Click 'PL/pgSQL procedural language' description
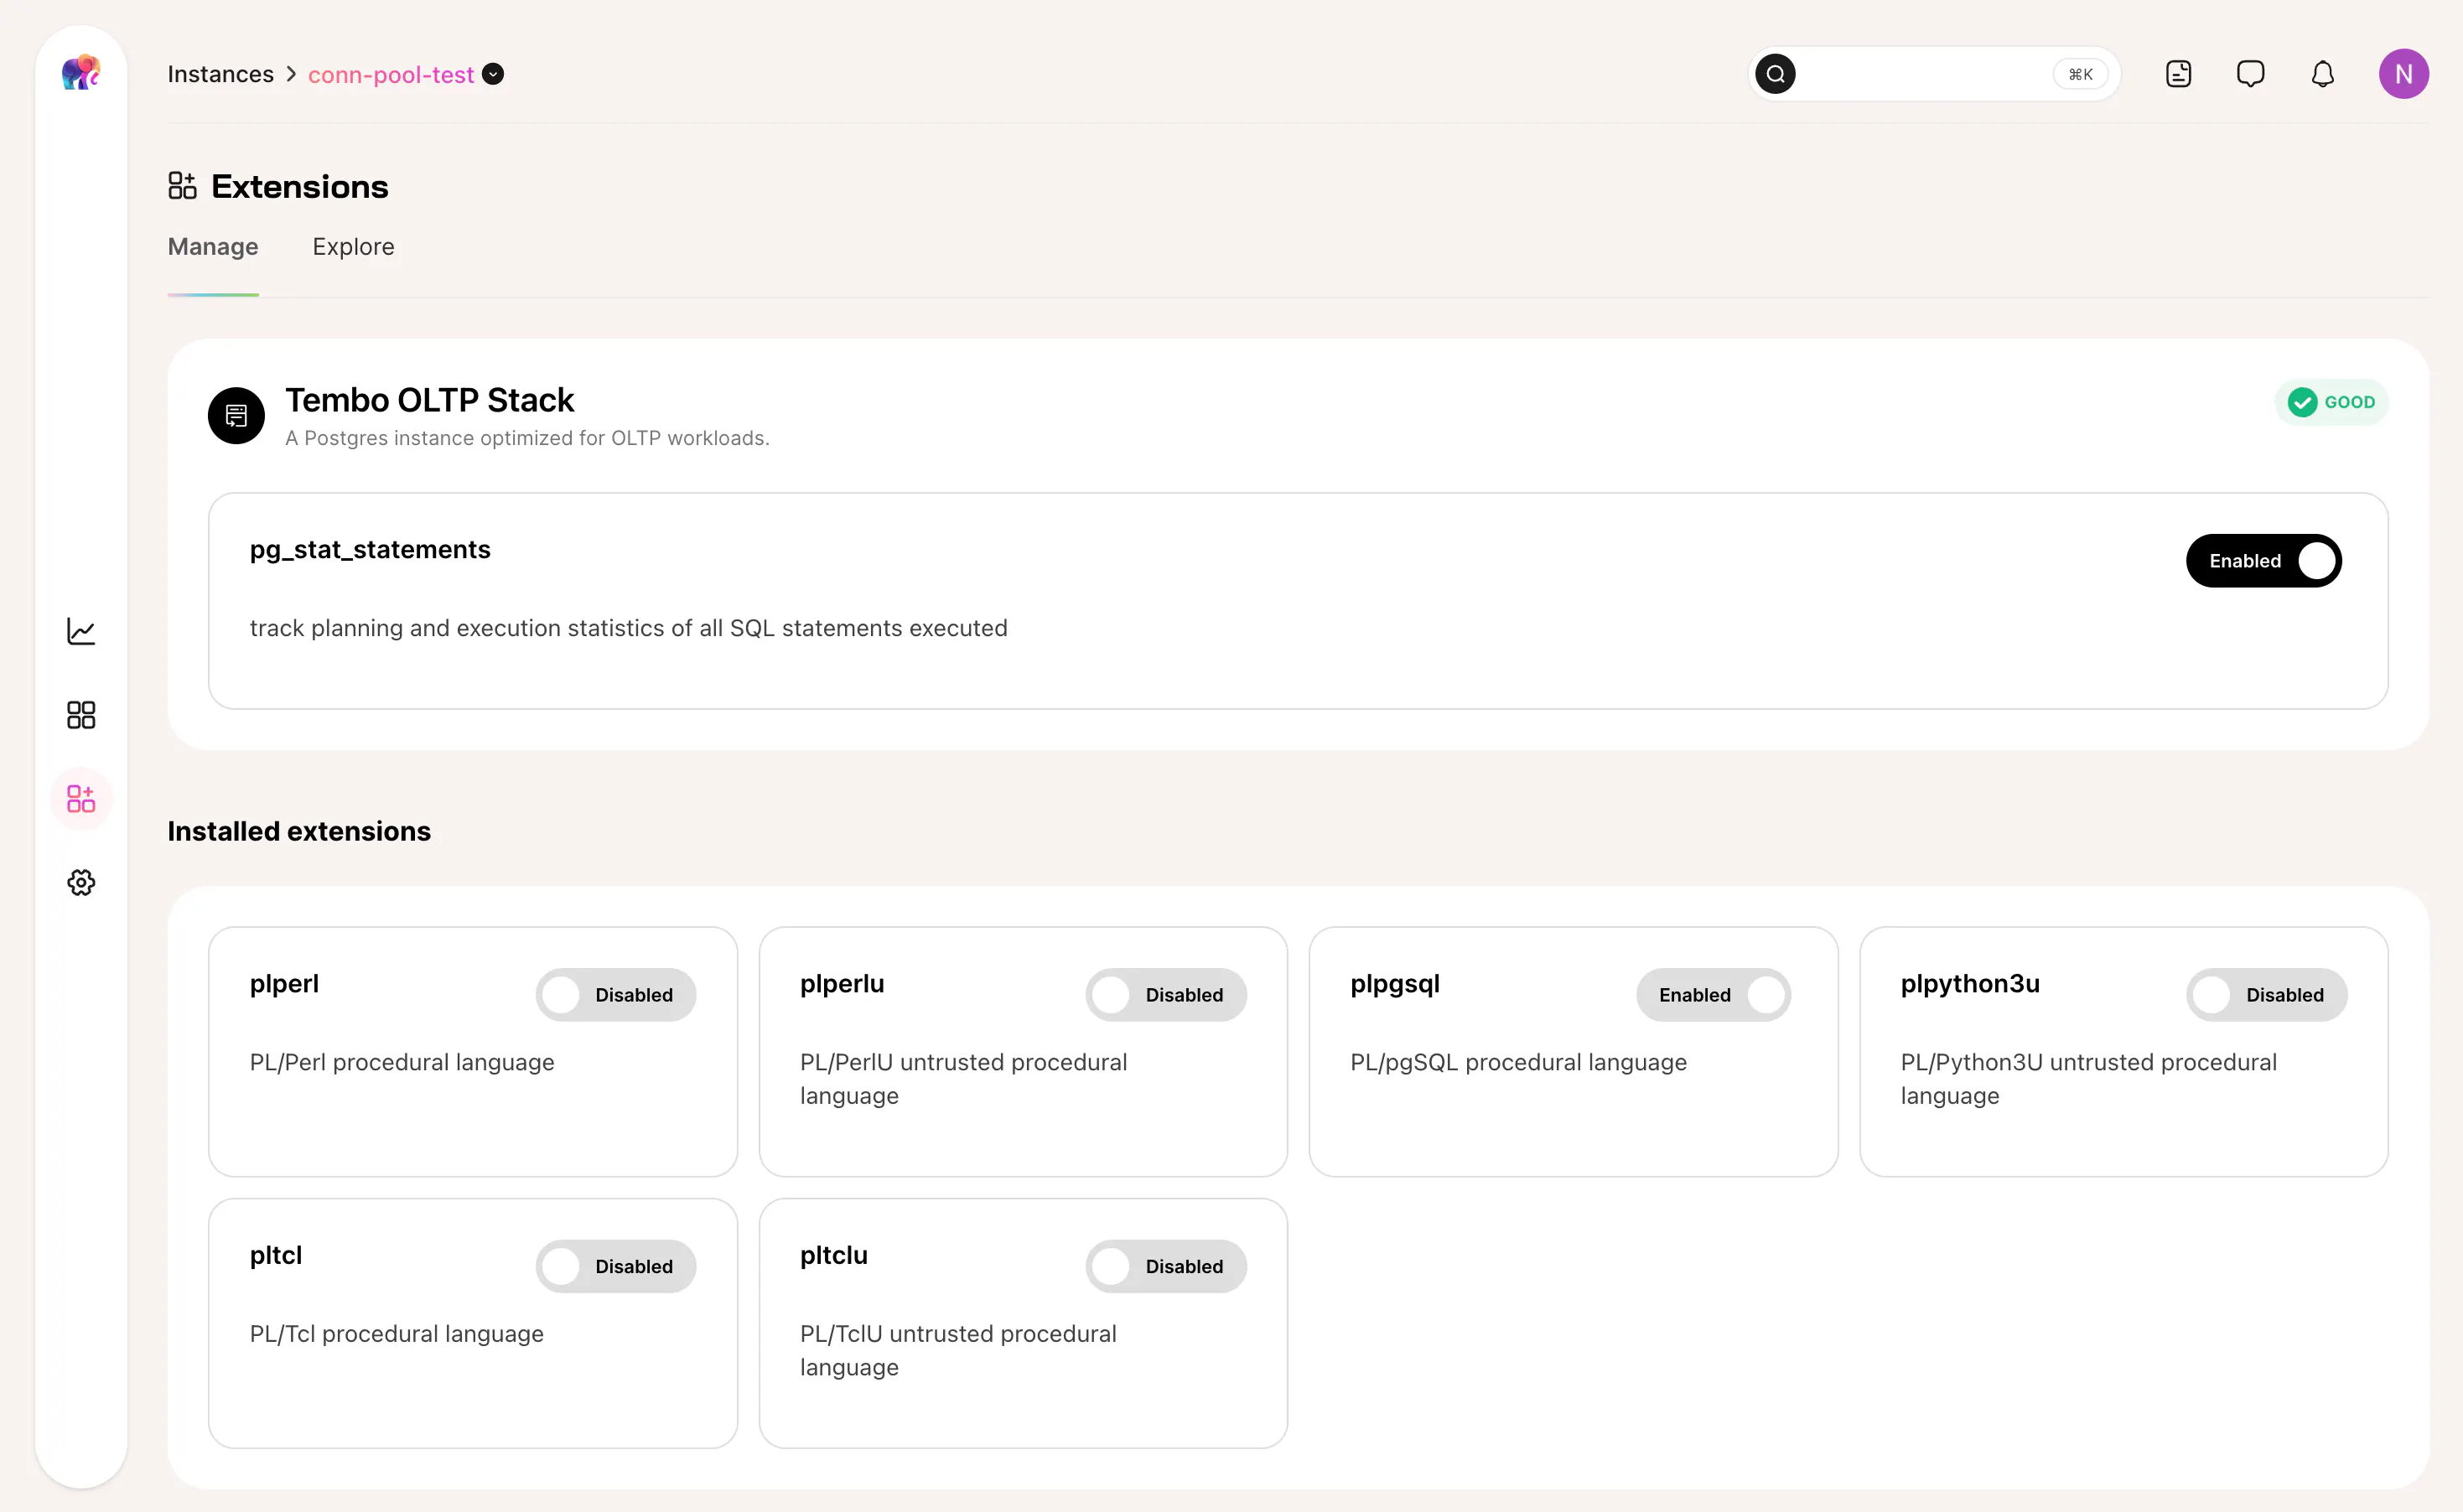The width and height of the screenshot is (2463, 1512). (1518, 1062)
